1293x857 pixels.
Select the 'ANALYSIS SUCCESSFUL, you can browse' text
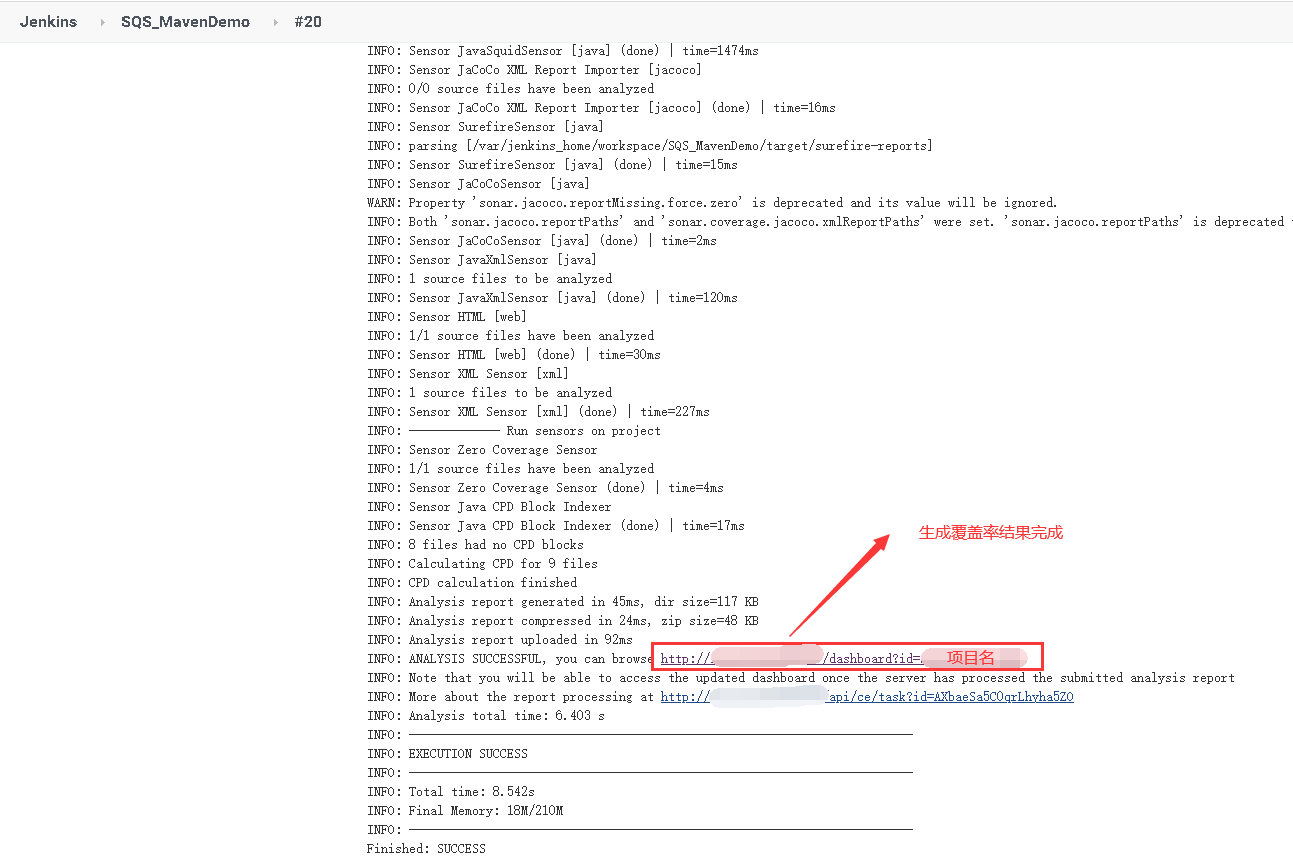(x=530, y=659)
